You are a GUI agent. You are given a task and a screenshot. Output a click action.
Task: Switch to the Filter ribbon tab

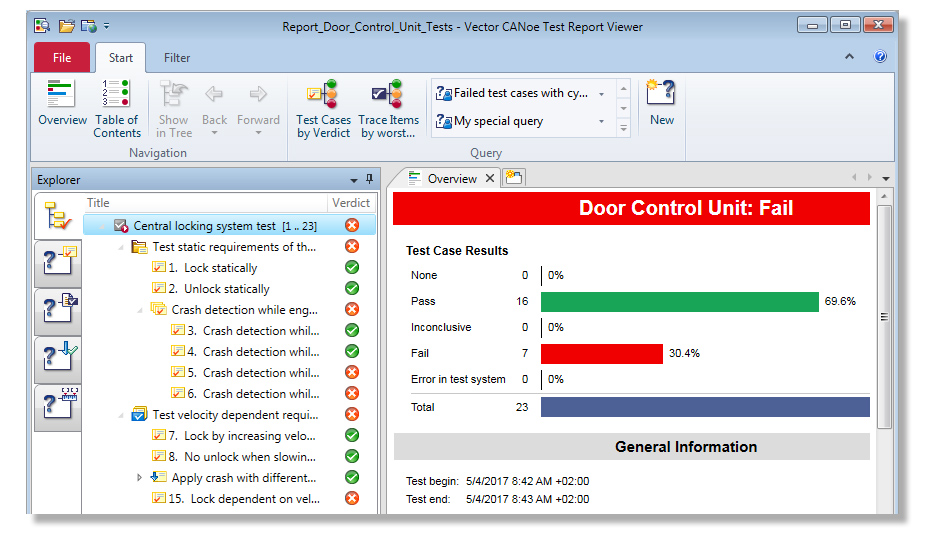(177, 58)
